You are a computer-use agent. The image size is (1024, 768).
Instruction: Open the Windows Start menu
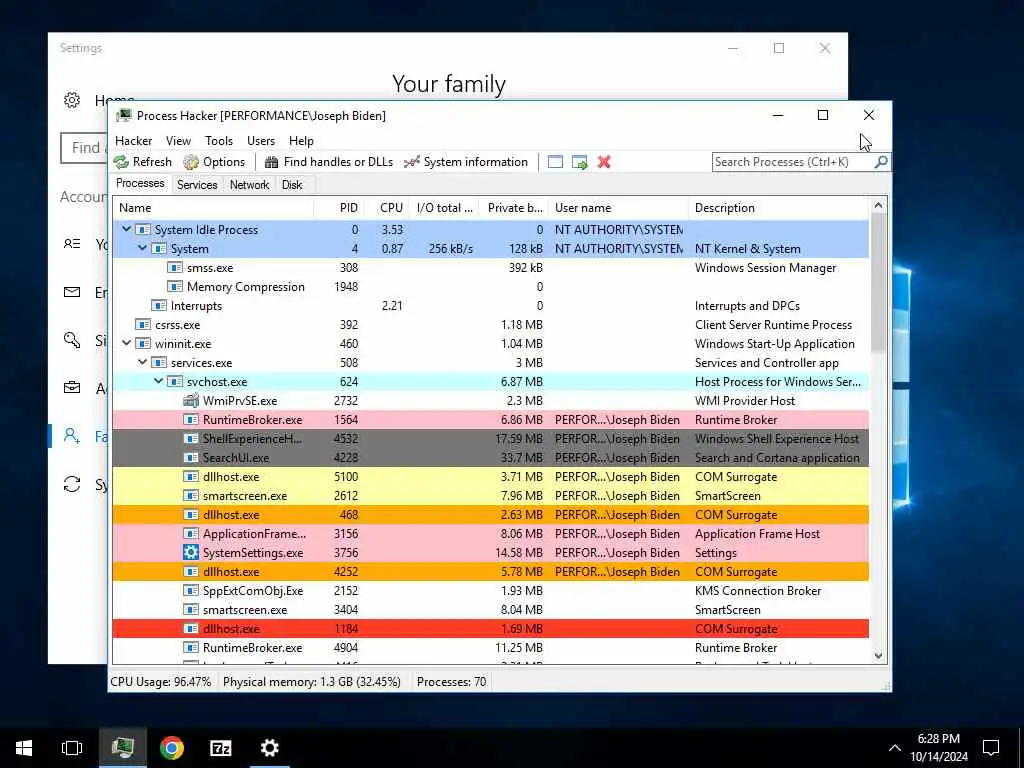tap(24, 748)
